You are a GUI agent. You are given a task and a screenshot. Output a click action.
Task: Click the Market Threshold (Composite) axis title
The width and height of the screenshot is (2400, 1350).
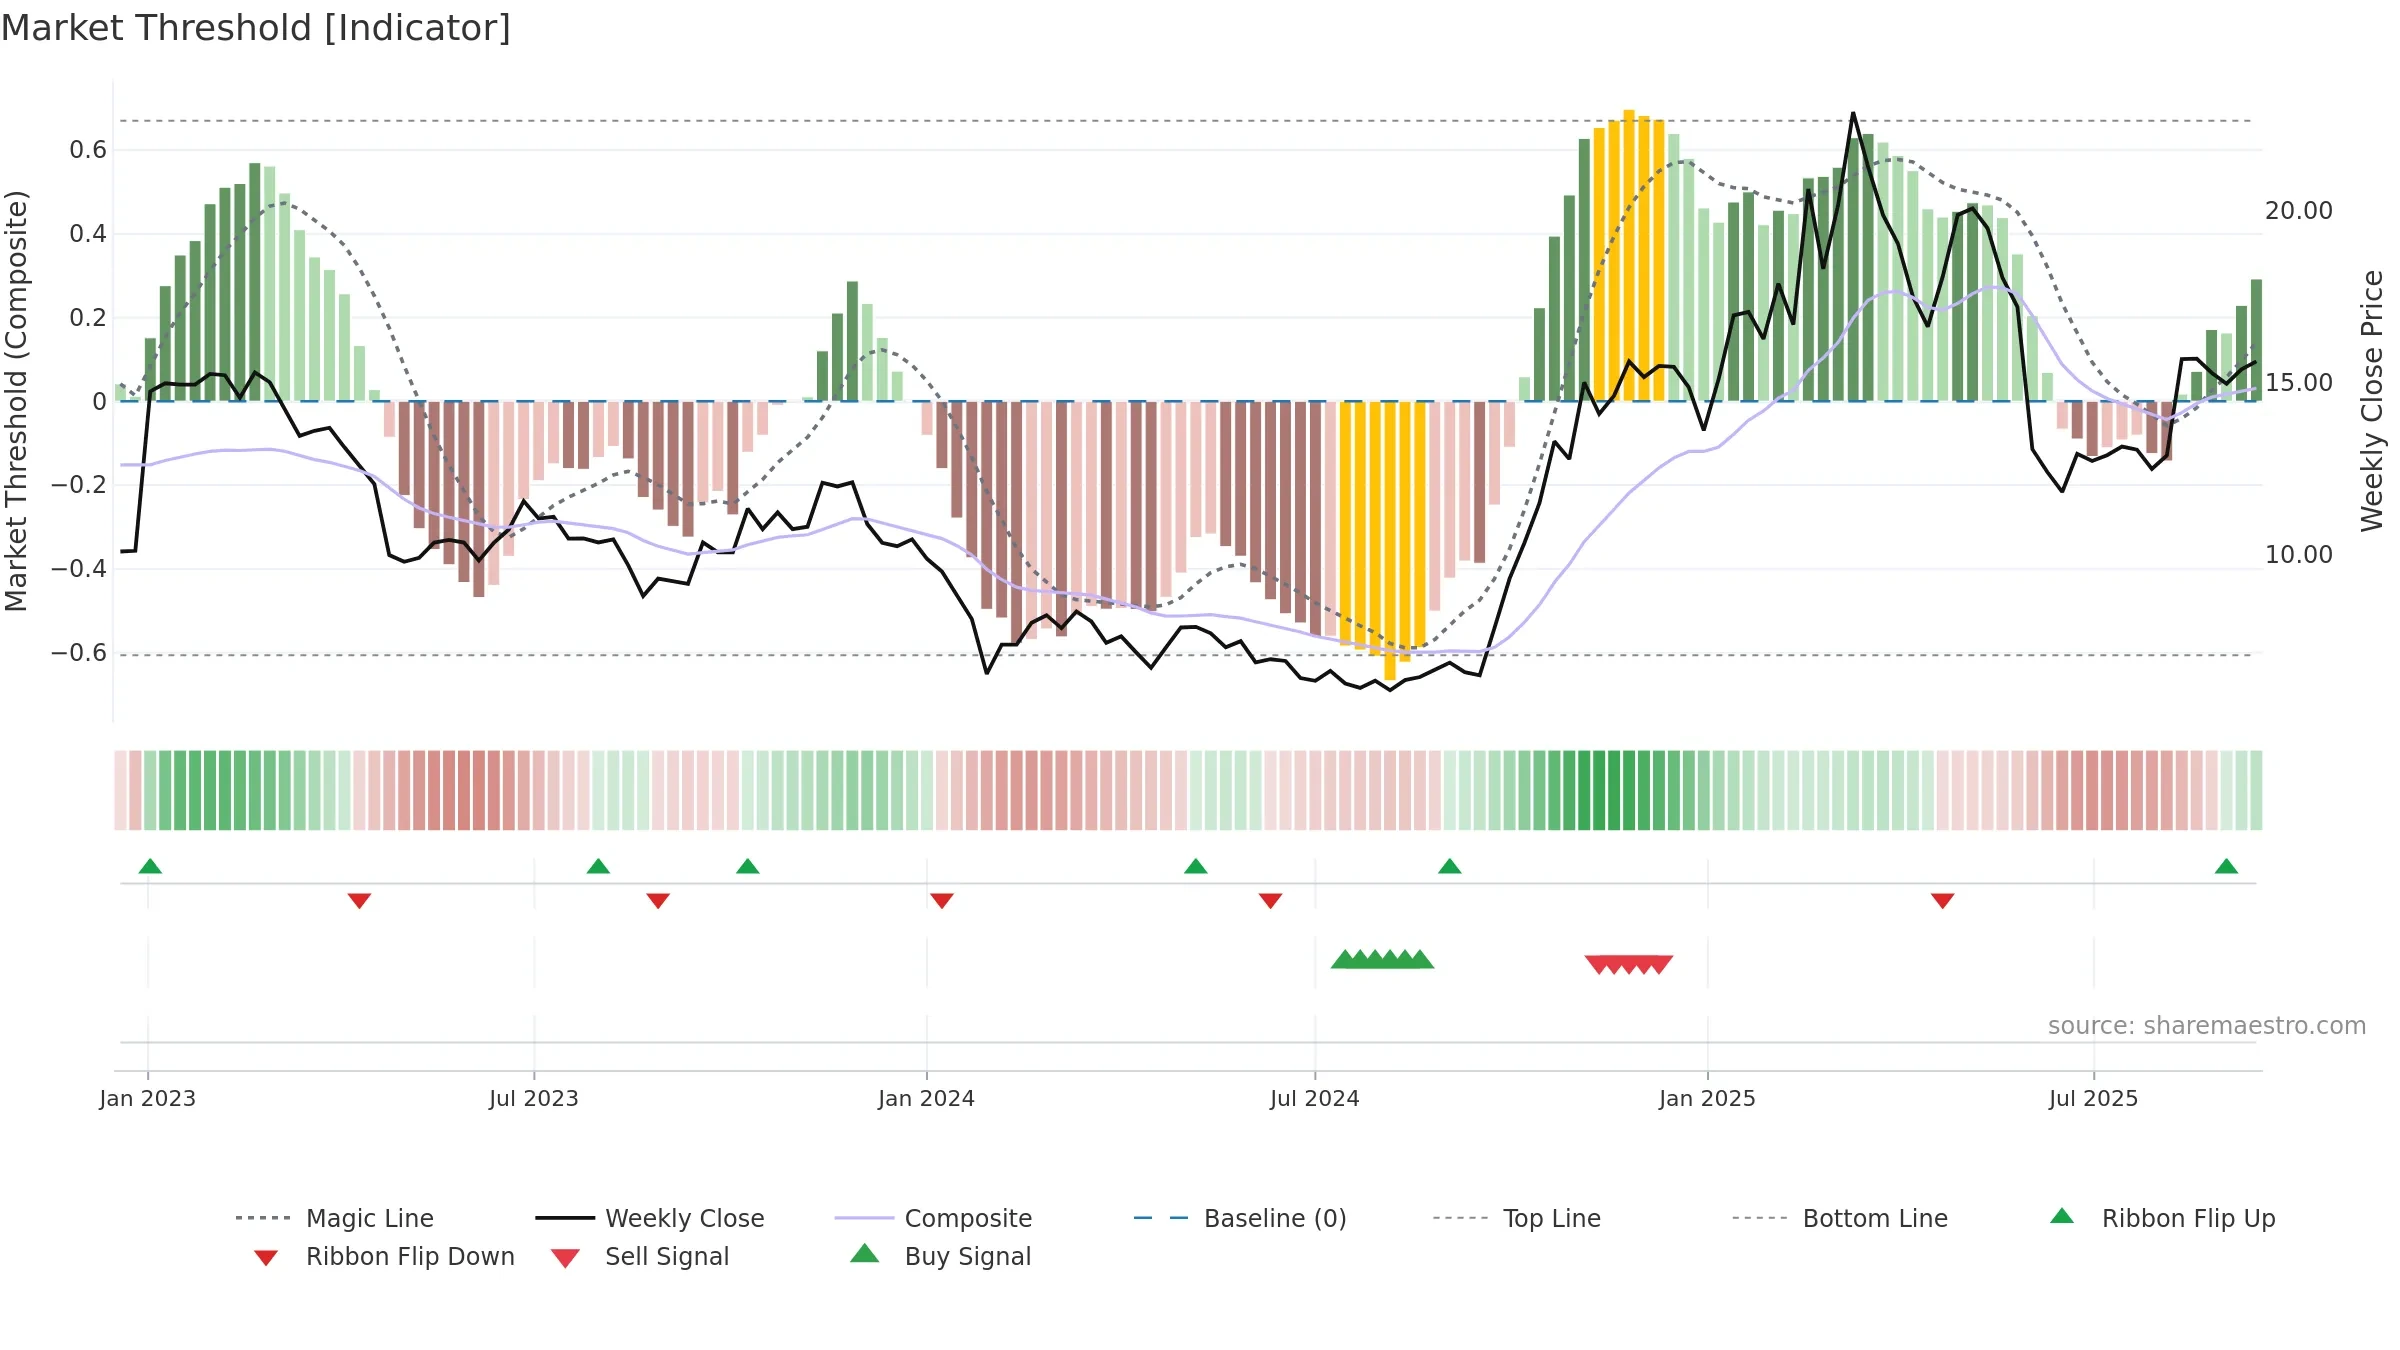tap(16, 401)
